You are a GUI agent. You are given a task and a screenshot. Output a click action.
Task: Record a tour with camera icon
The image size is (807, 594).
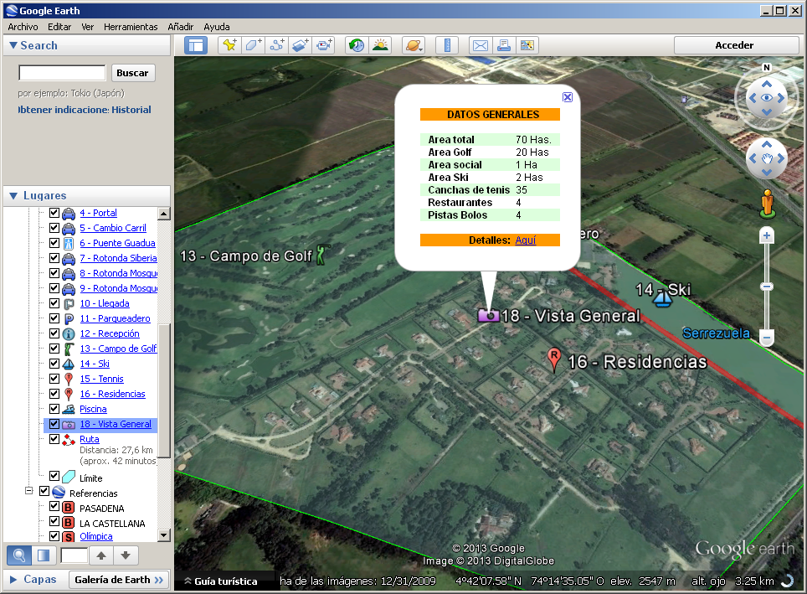tap(324, 45)
